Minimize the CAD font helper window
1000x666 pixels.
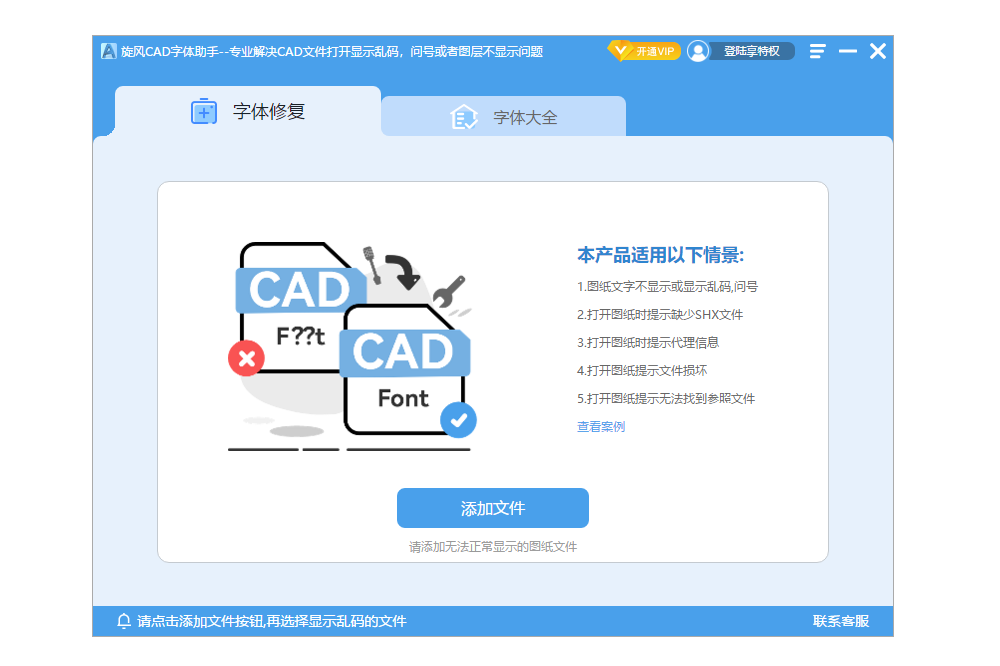(848, 51)
